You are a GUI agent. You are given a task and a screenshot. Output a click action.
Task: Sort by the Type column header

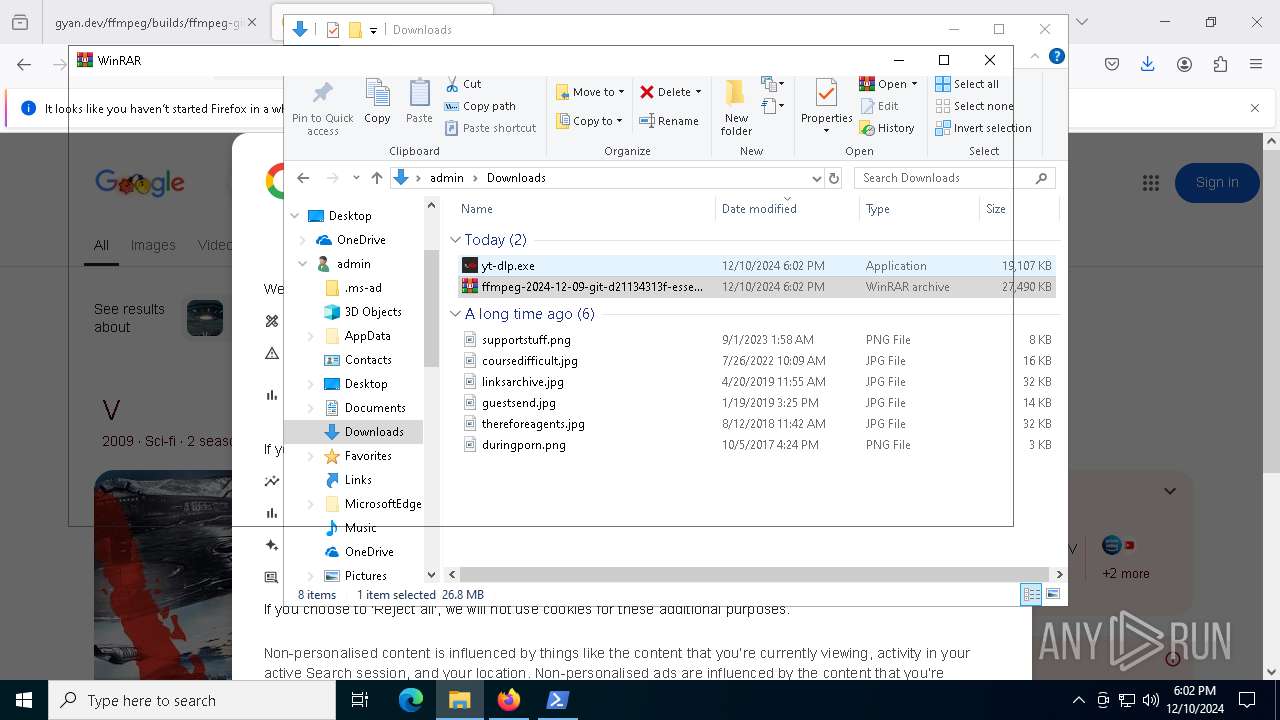click(920, 209)
